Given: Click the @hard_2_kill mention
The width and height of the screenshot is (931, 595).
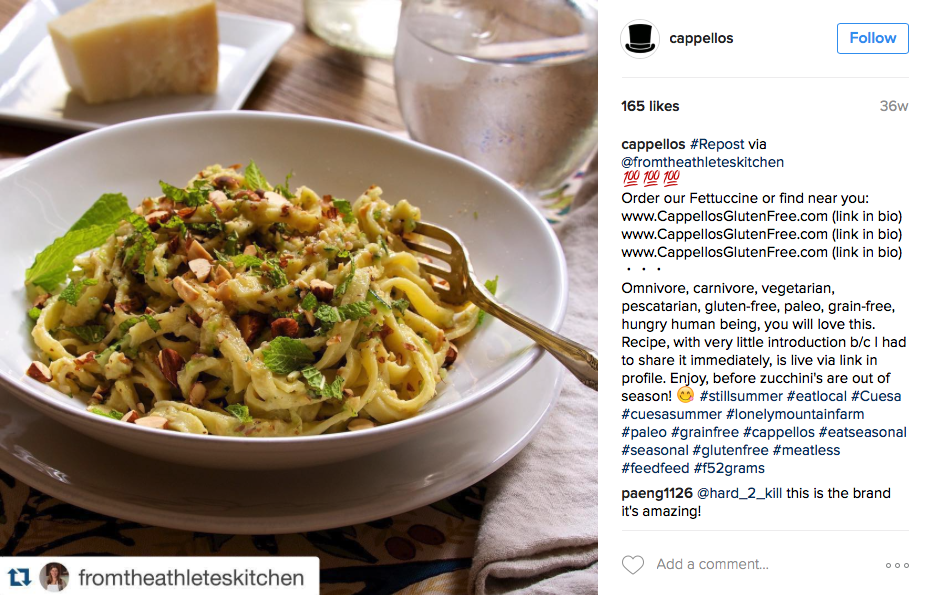Looking at the screenshot, I should (739, 493).
